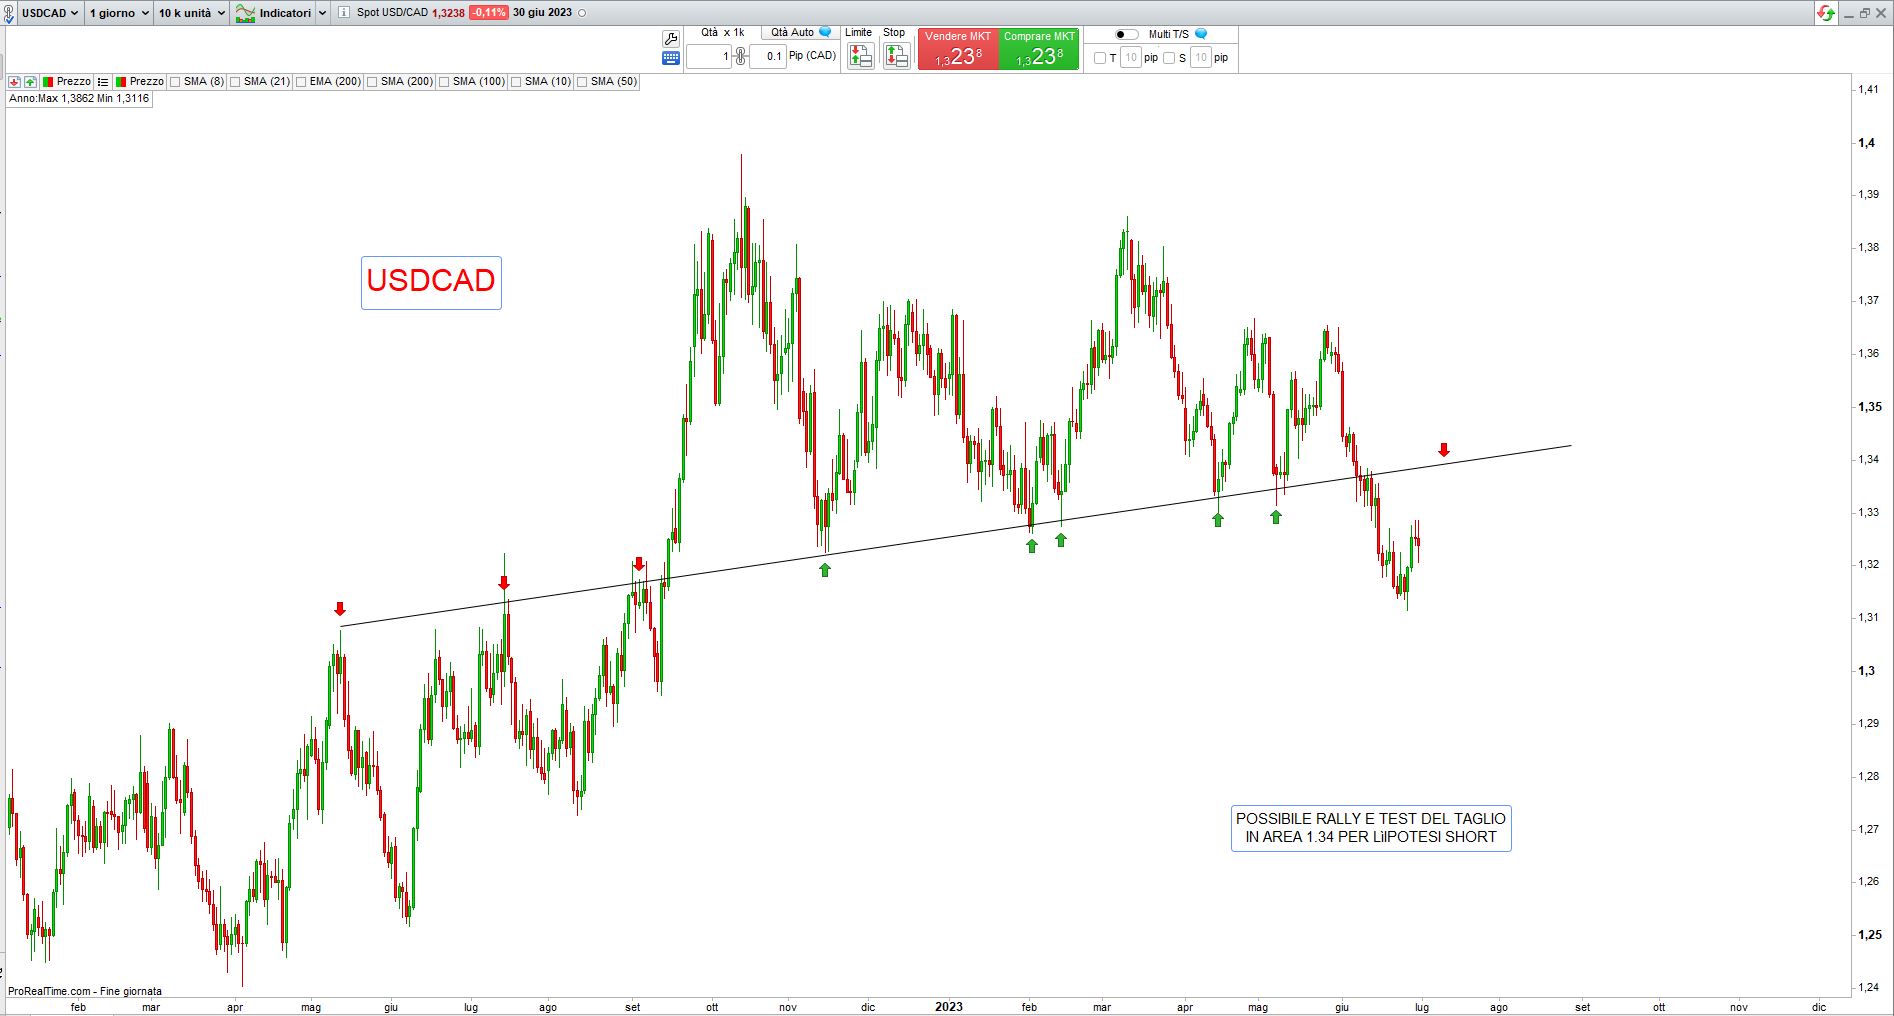Click the chain link between quantity fields
The image size is (1894, 1016).
tap(740, 56)
